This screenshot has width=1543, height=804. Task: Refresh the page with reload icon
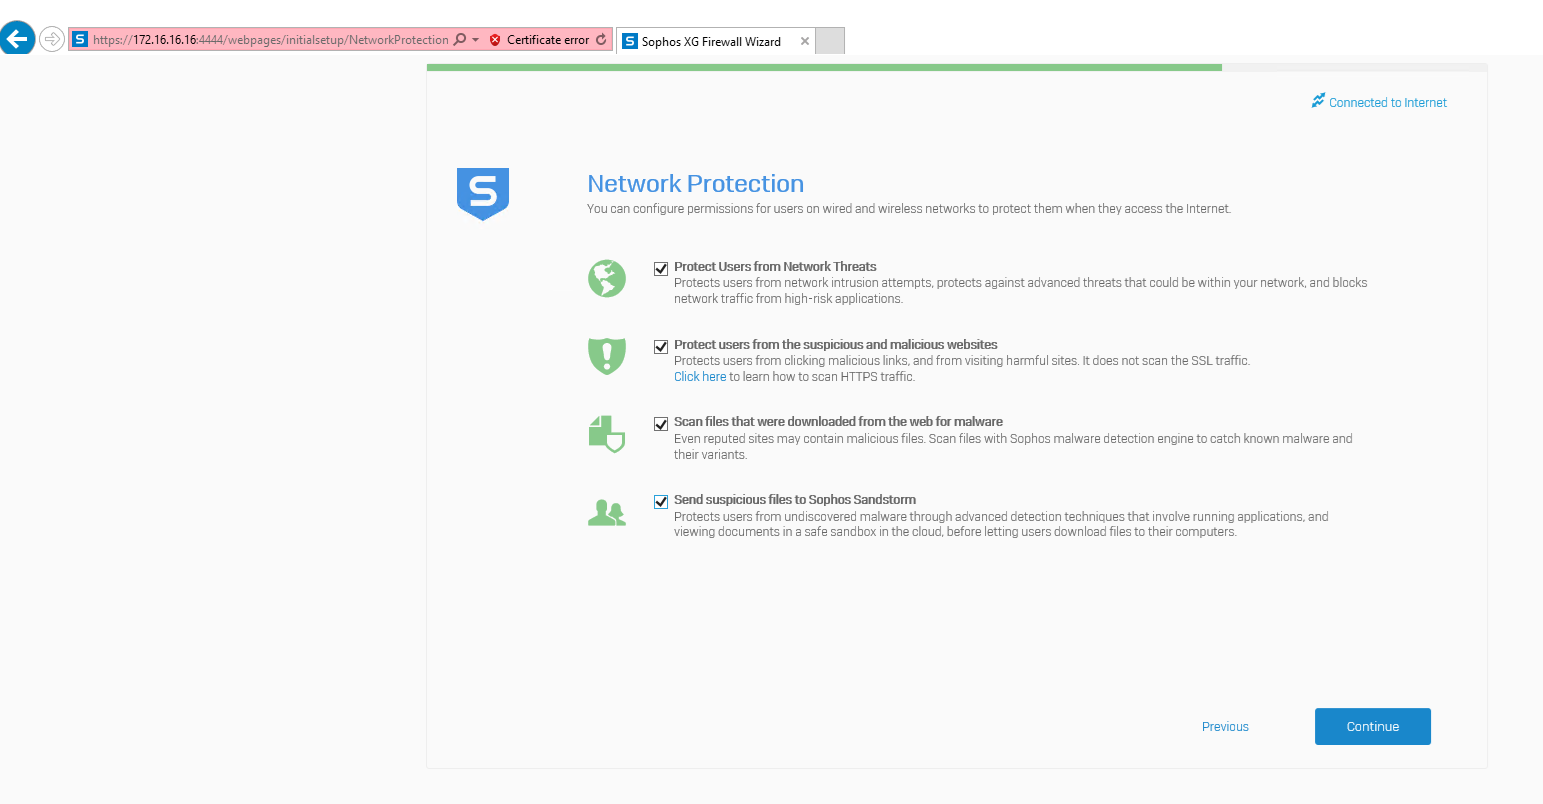(x=601, y=40)
